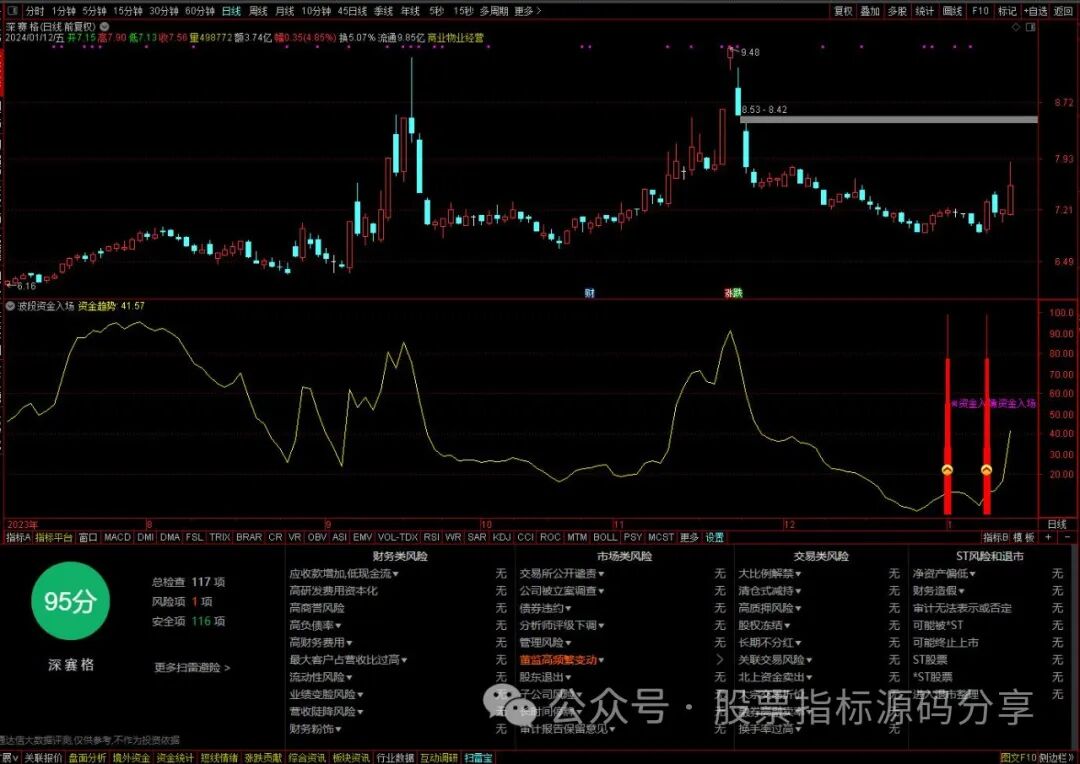
Task: Click the layout icon left of 分时
Action: 12,11
